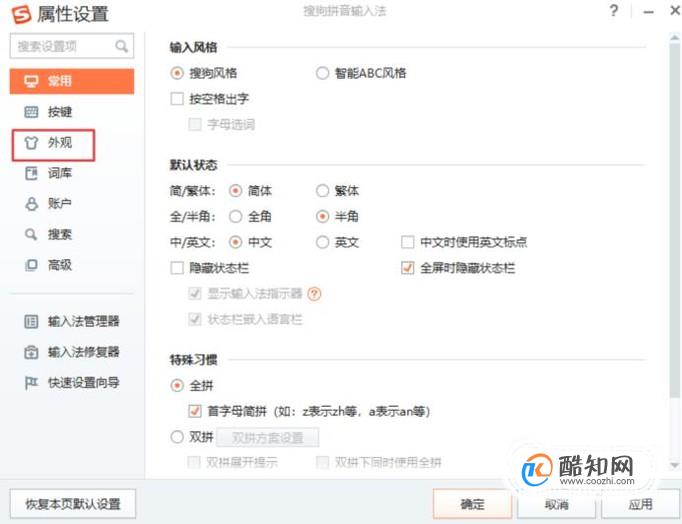Select 双拼 radio option
Image resolution: width=682 pixels, height=524 pixels.
coord(177,437)
